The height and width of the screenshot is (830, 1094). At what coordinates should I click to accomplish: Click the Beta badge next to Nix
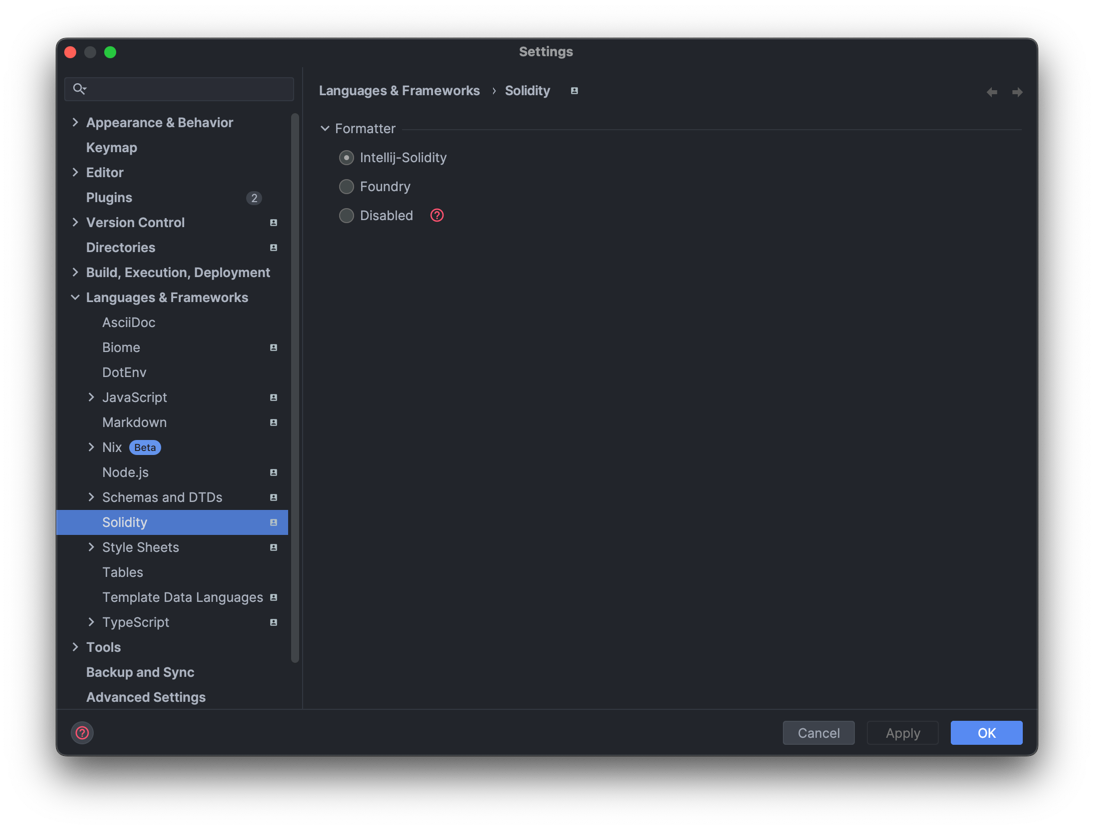tap(145, 448)
